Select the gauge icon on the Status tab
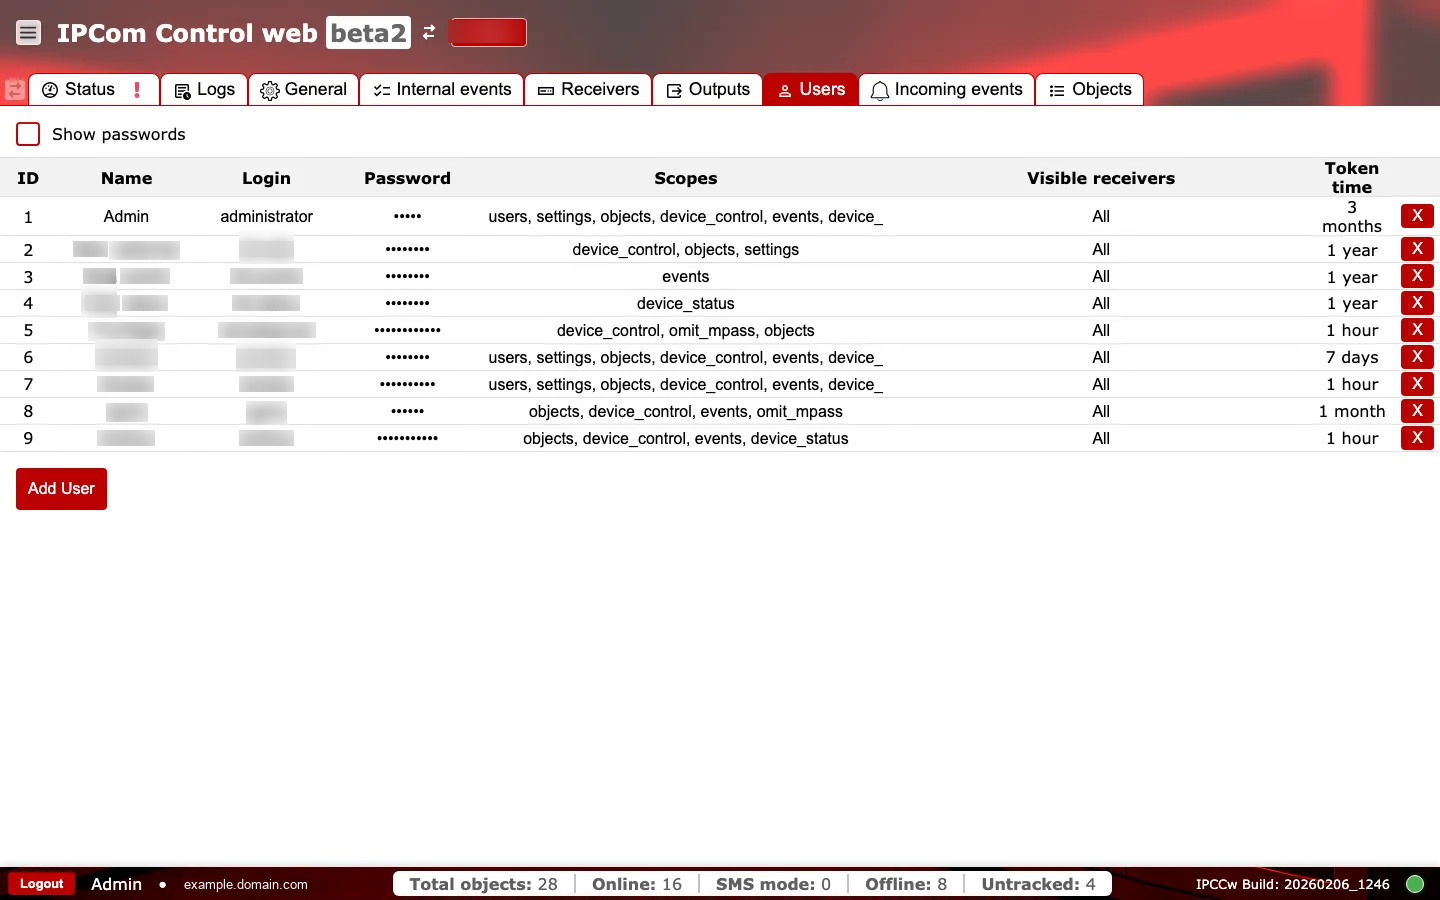Viewport: 1440px width, 900px height. click(x=51, y=89)
